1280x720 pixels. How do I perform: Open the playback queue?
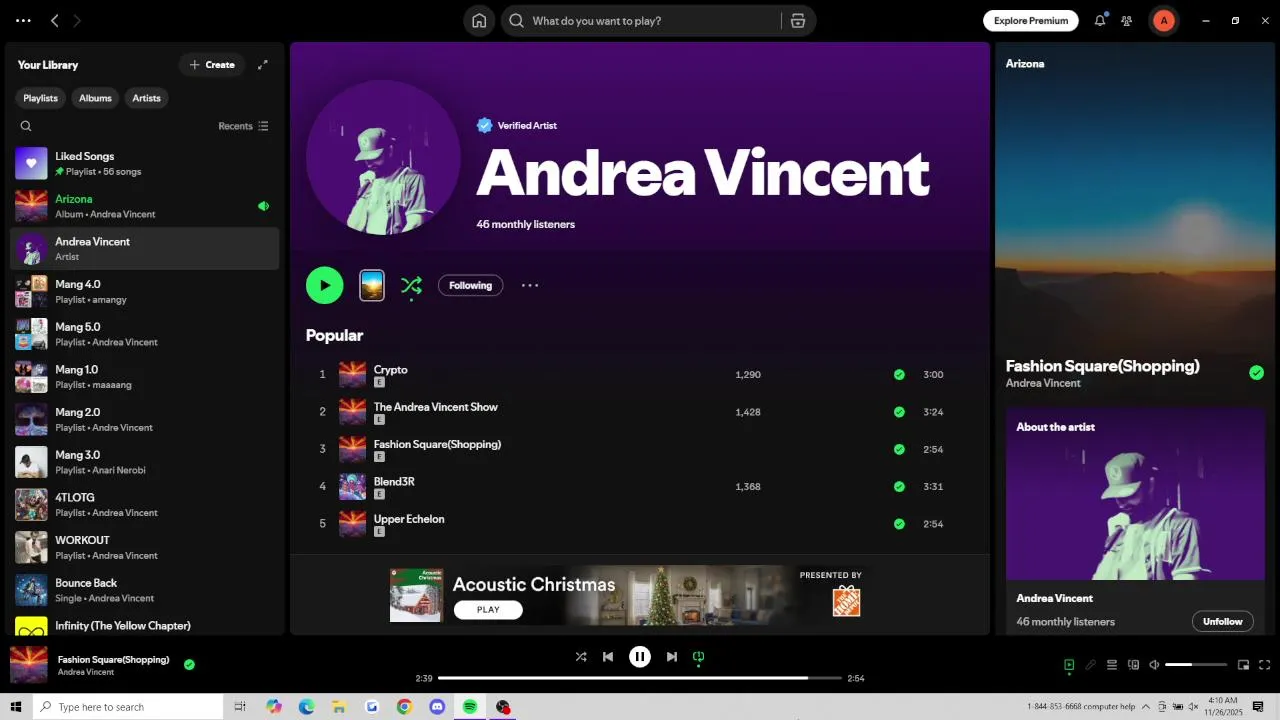(1112, 665)
